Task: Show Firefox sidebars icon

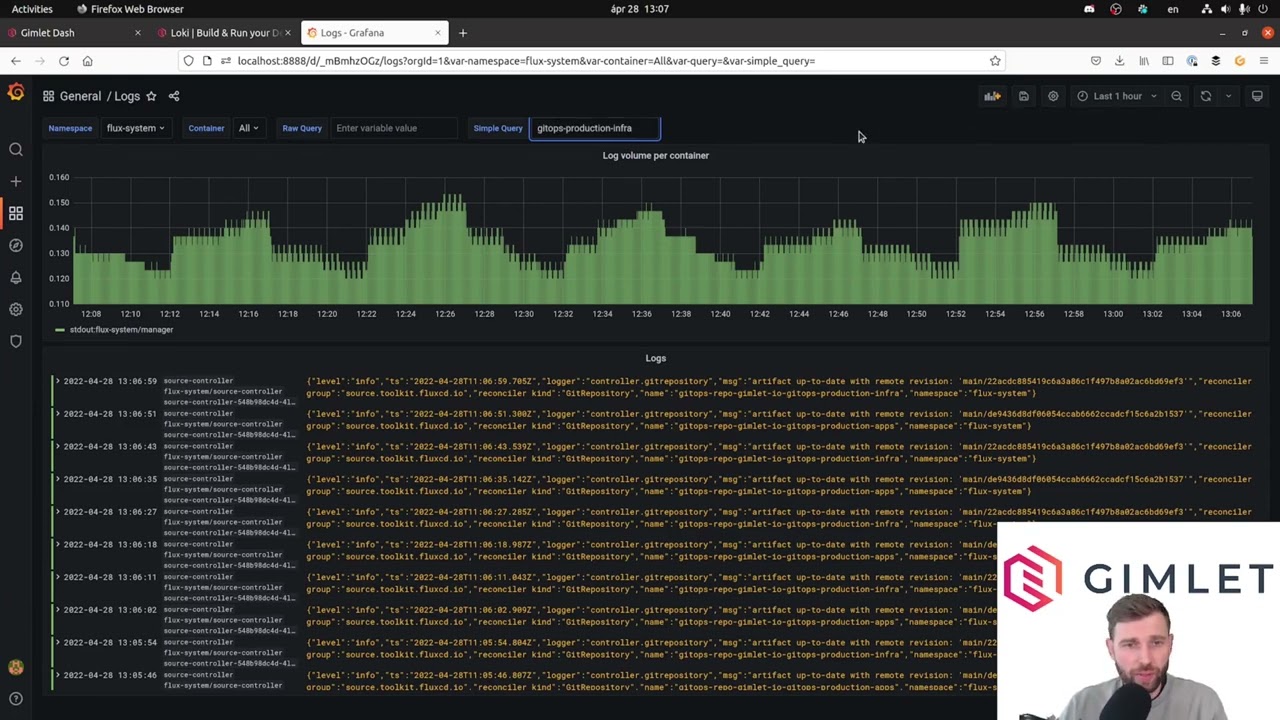Action: point(1168,61)
